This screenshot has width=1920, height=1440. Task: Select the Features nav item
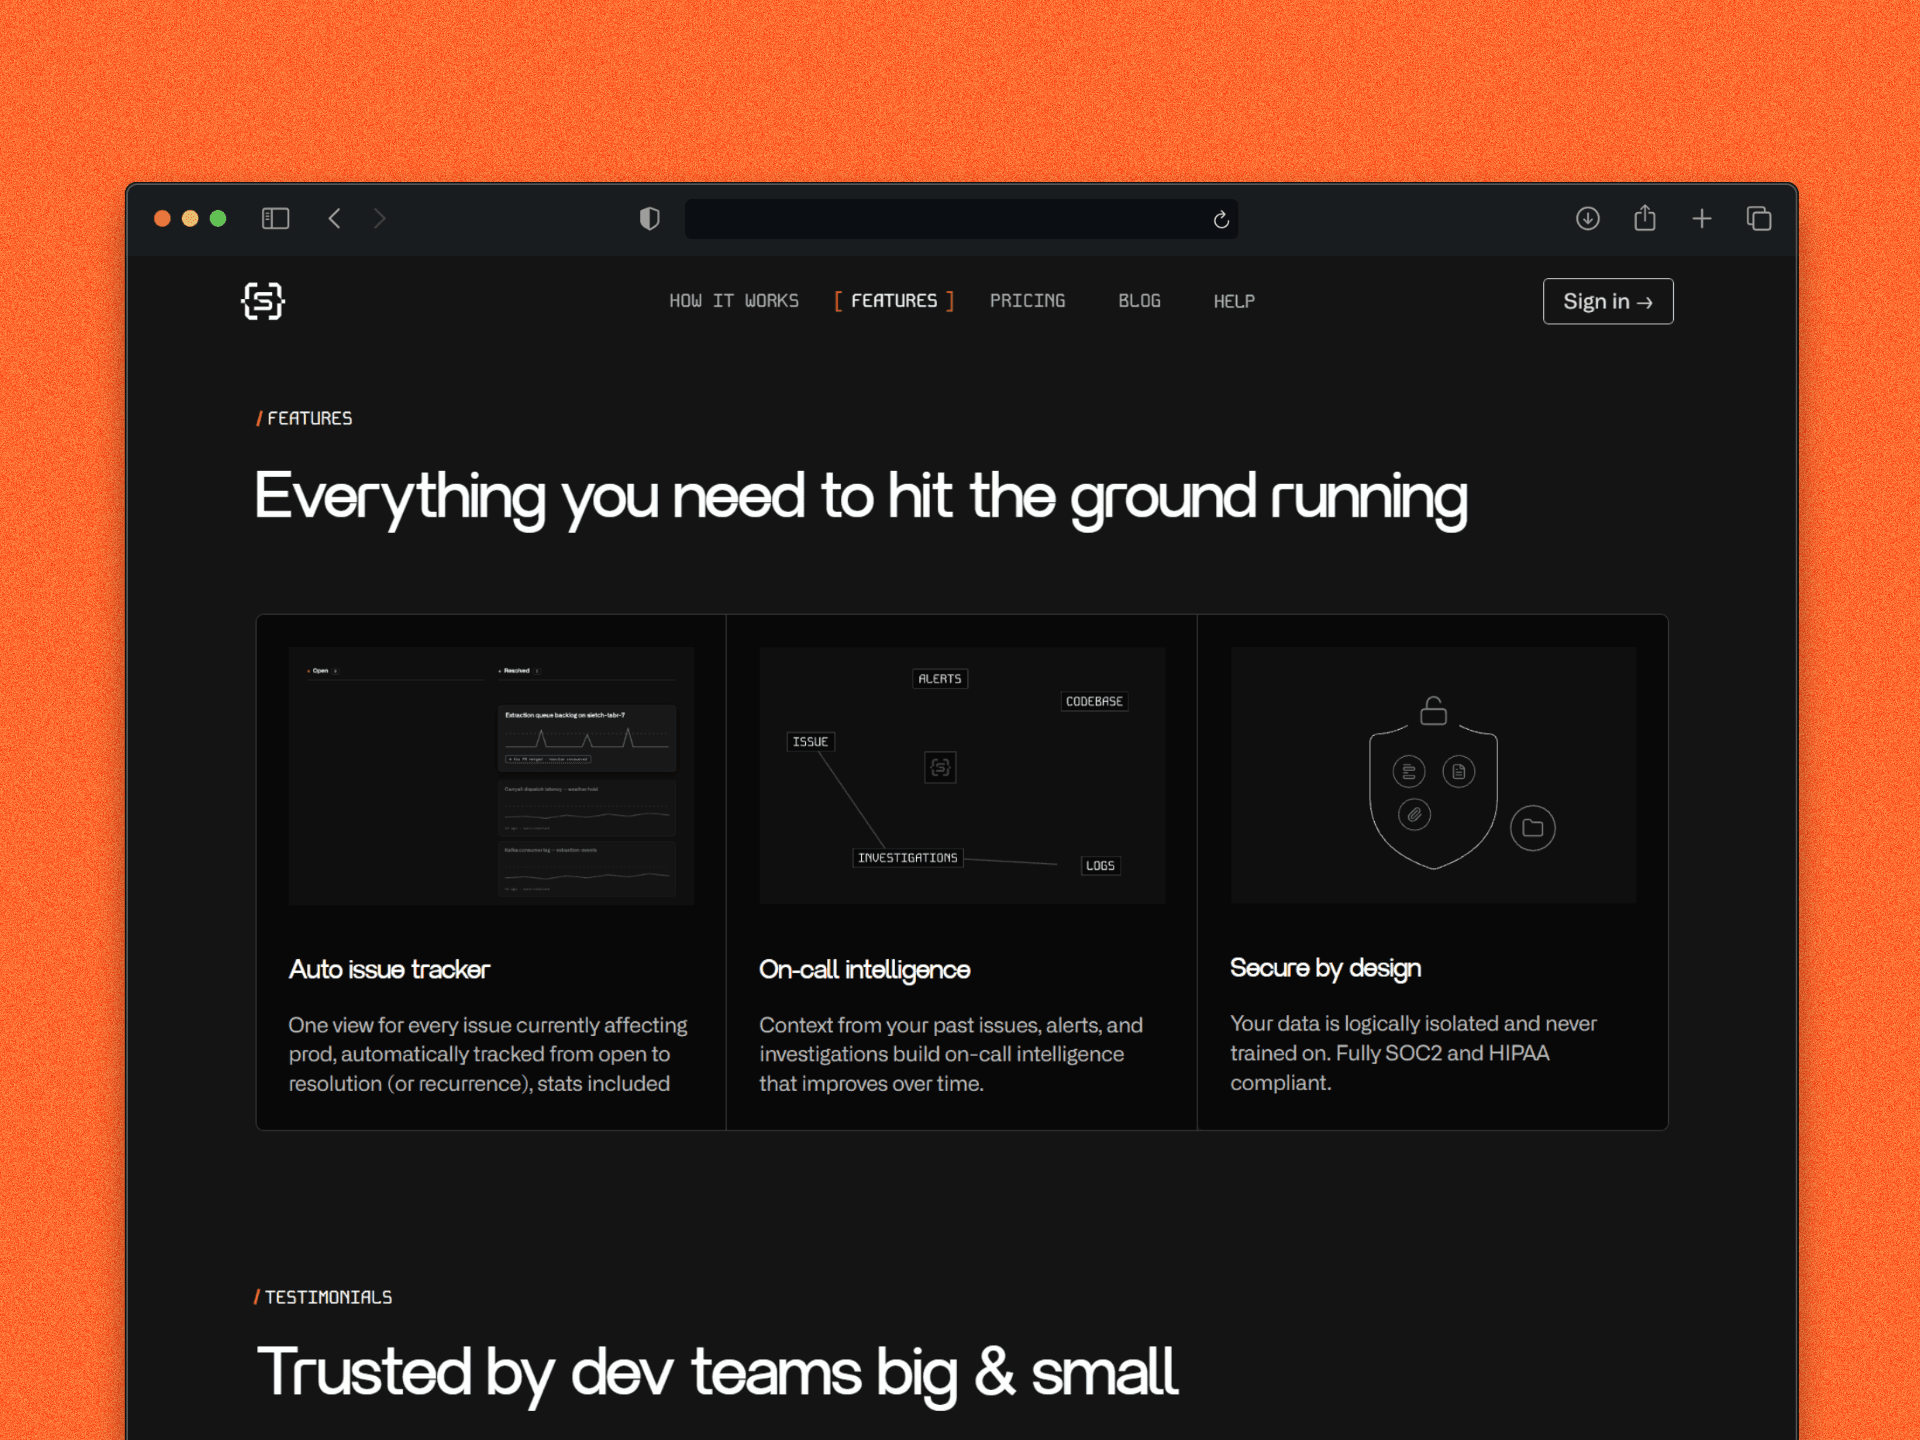894,301
